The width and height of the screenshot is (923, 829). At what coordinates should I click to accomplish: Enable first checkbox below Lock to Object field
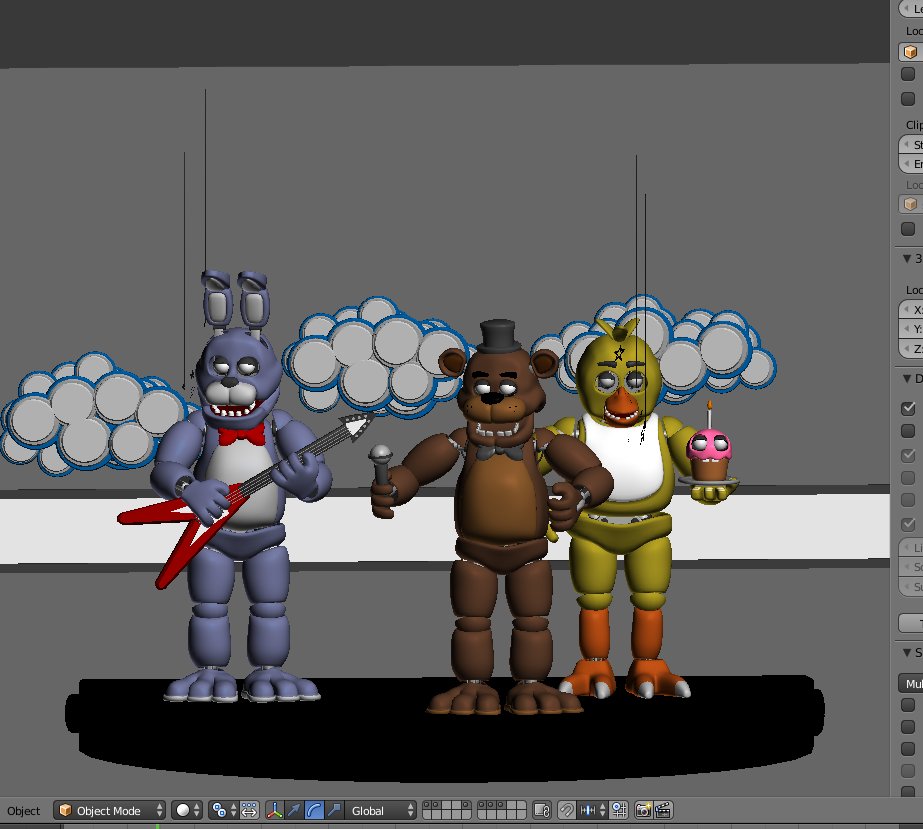(x=908, y=74)
